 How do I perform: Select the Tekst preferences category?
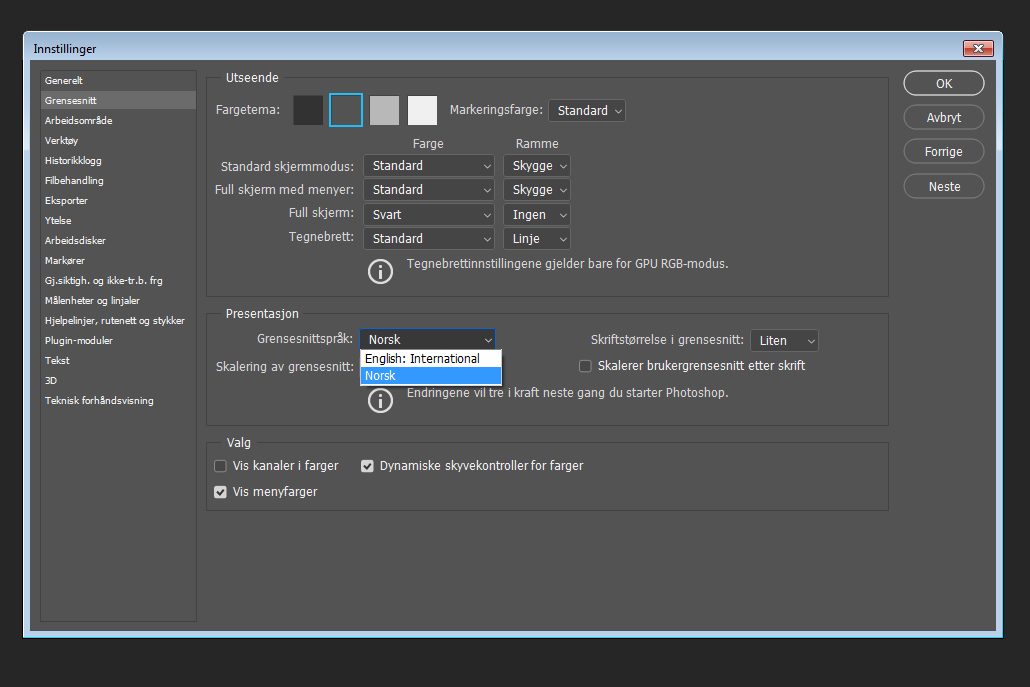pos(118,360)
